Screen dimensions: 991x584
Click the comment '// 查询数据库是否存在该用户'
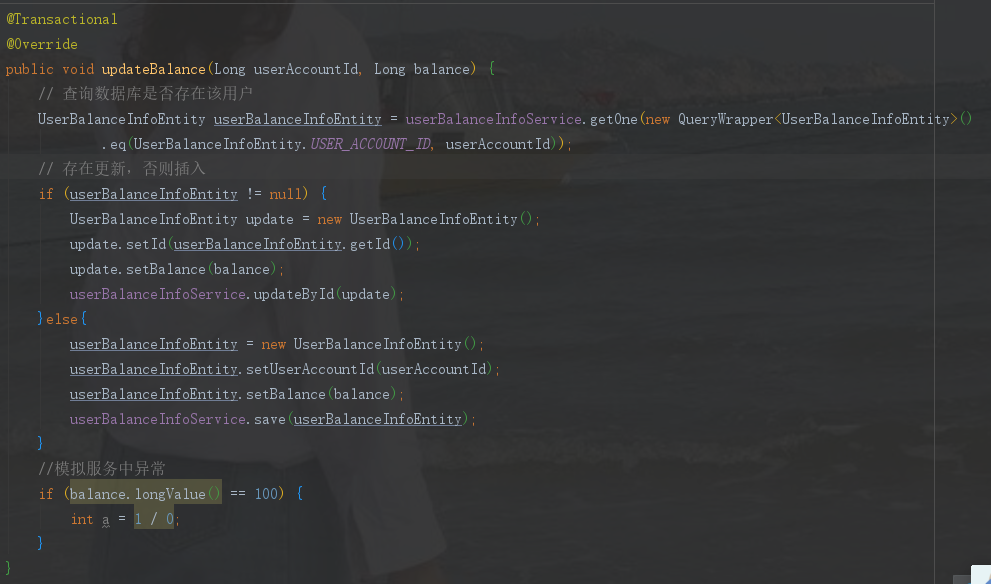click(145, 94)
